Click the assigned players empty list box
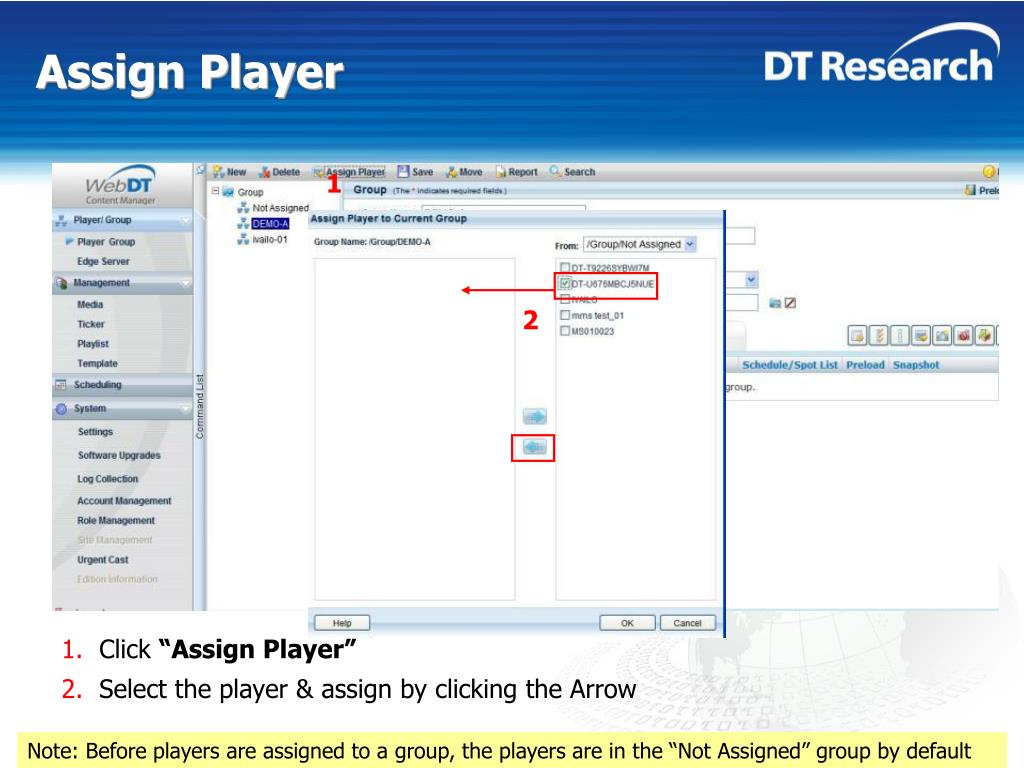Image resolution: width=1024 pixels, height=768 pixels. click(x=415, y=429)
